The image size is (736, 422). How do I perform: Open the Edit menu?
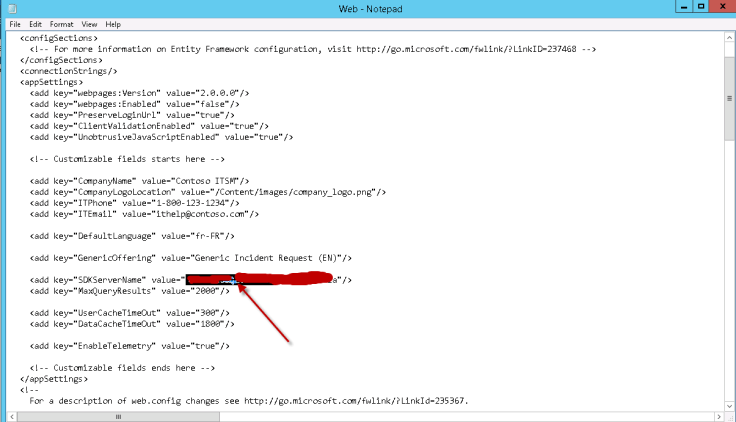click(36, 24)
